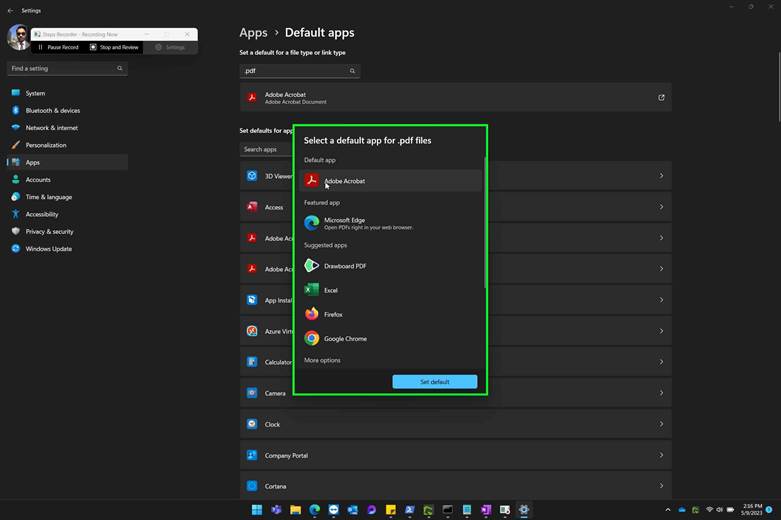
Task: Click the Settings gear in the taskbar
Action: point(523,510)
